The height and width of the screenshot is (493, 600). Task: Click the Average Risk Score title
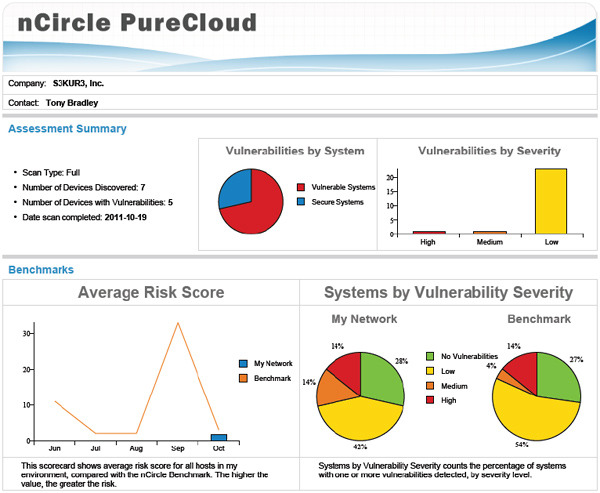click(x=151, y=292)
